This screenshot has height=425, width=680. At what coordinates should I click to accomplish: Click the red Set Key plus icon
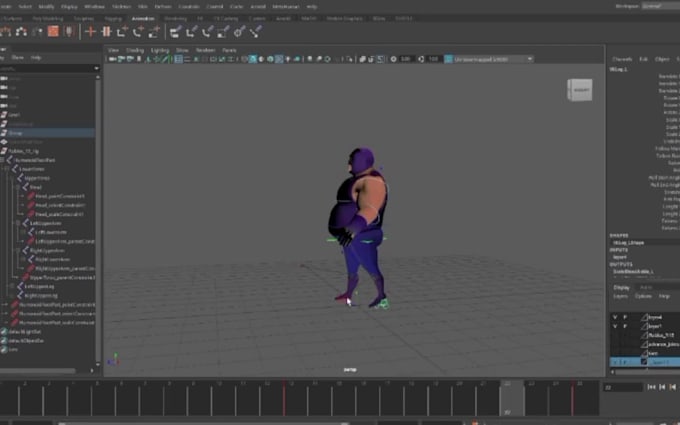point(90,31)
